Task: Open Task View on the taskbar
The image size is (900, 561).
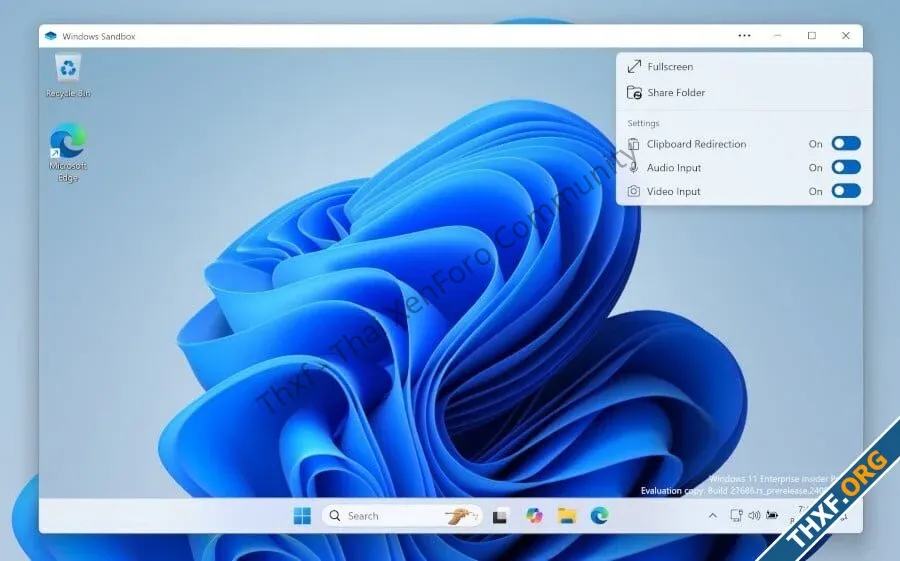Action: pyautogui.click(x=500, y=516)
